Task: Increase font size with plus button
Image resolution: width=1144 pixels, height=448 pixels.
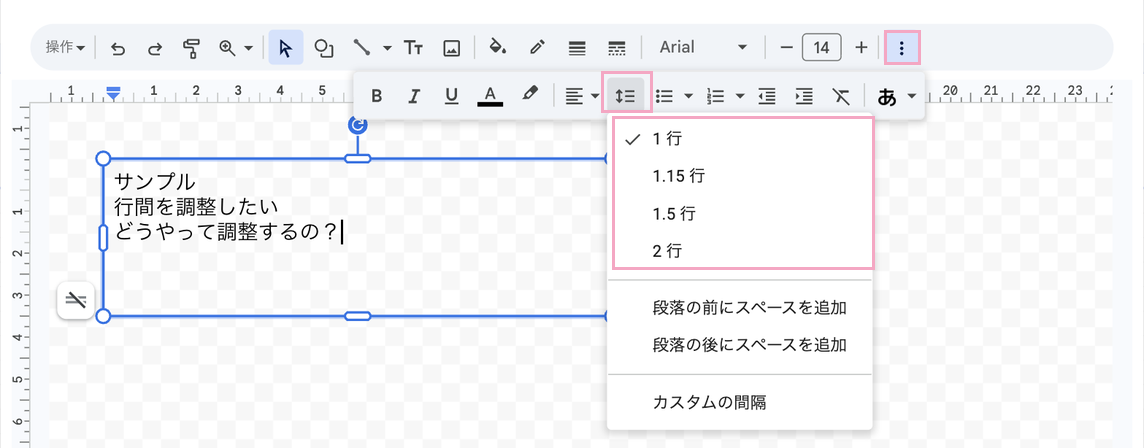Action: point(861,47)
